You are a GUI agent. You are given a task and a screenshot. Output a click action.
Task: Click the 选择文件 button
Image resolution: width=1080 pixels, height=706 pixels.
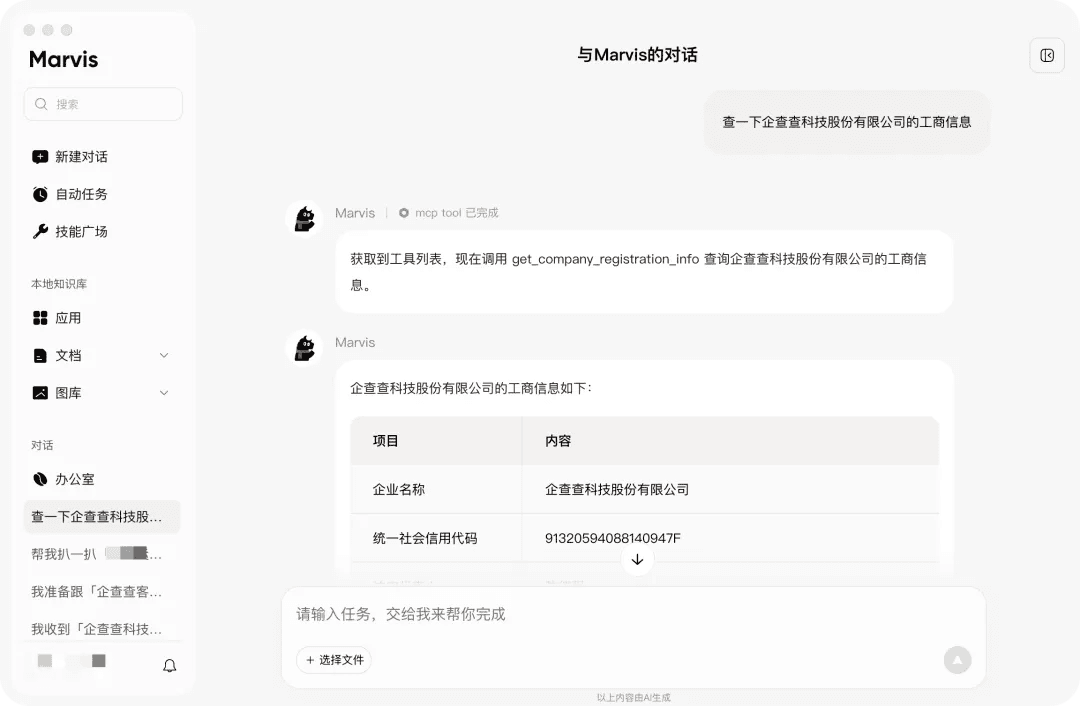(334, 660)
